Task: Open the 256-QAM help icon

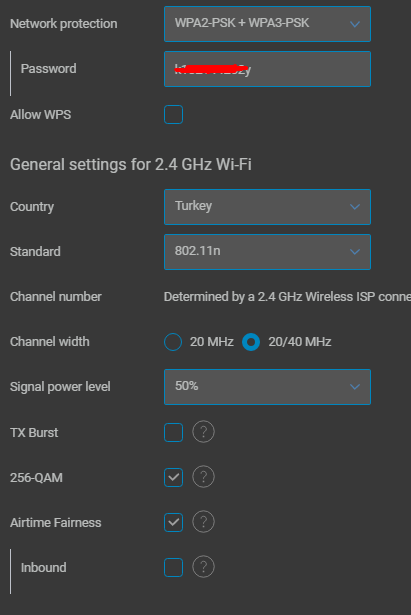Action: click(x=203, y=477)
